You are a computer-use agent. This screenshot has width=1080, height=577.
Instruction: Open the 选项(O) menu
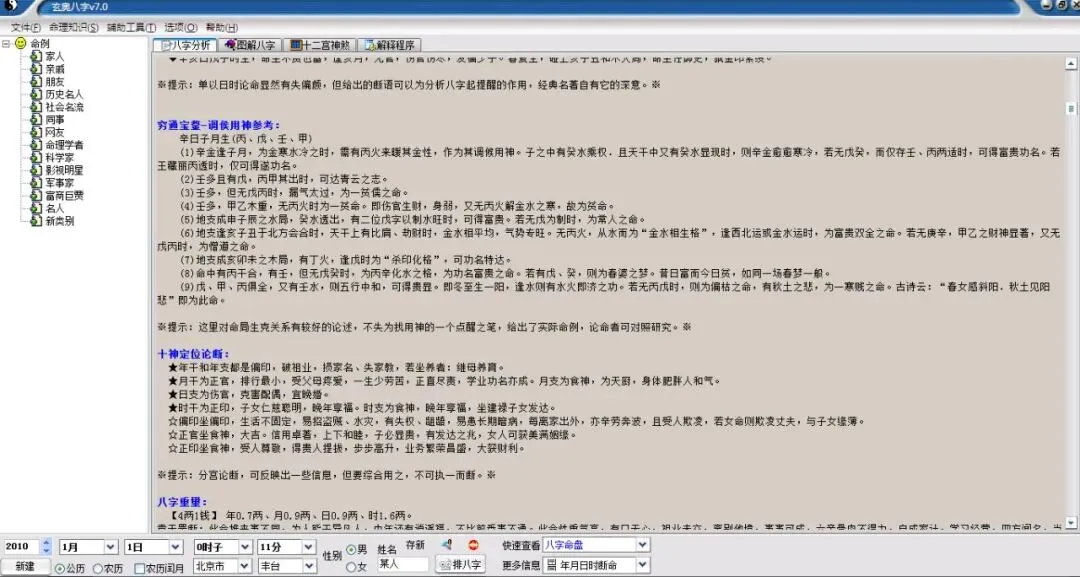click(x=180, y=28)
